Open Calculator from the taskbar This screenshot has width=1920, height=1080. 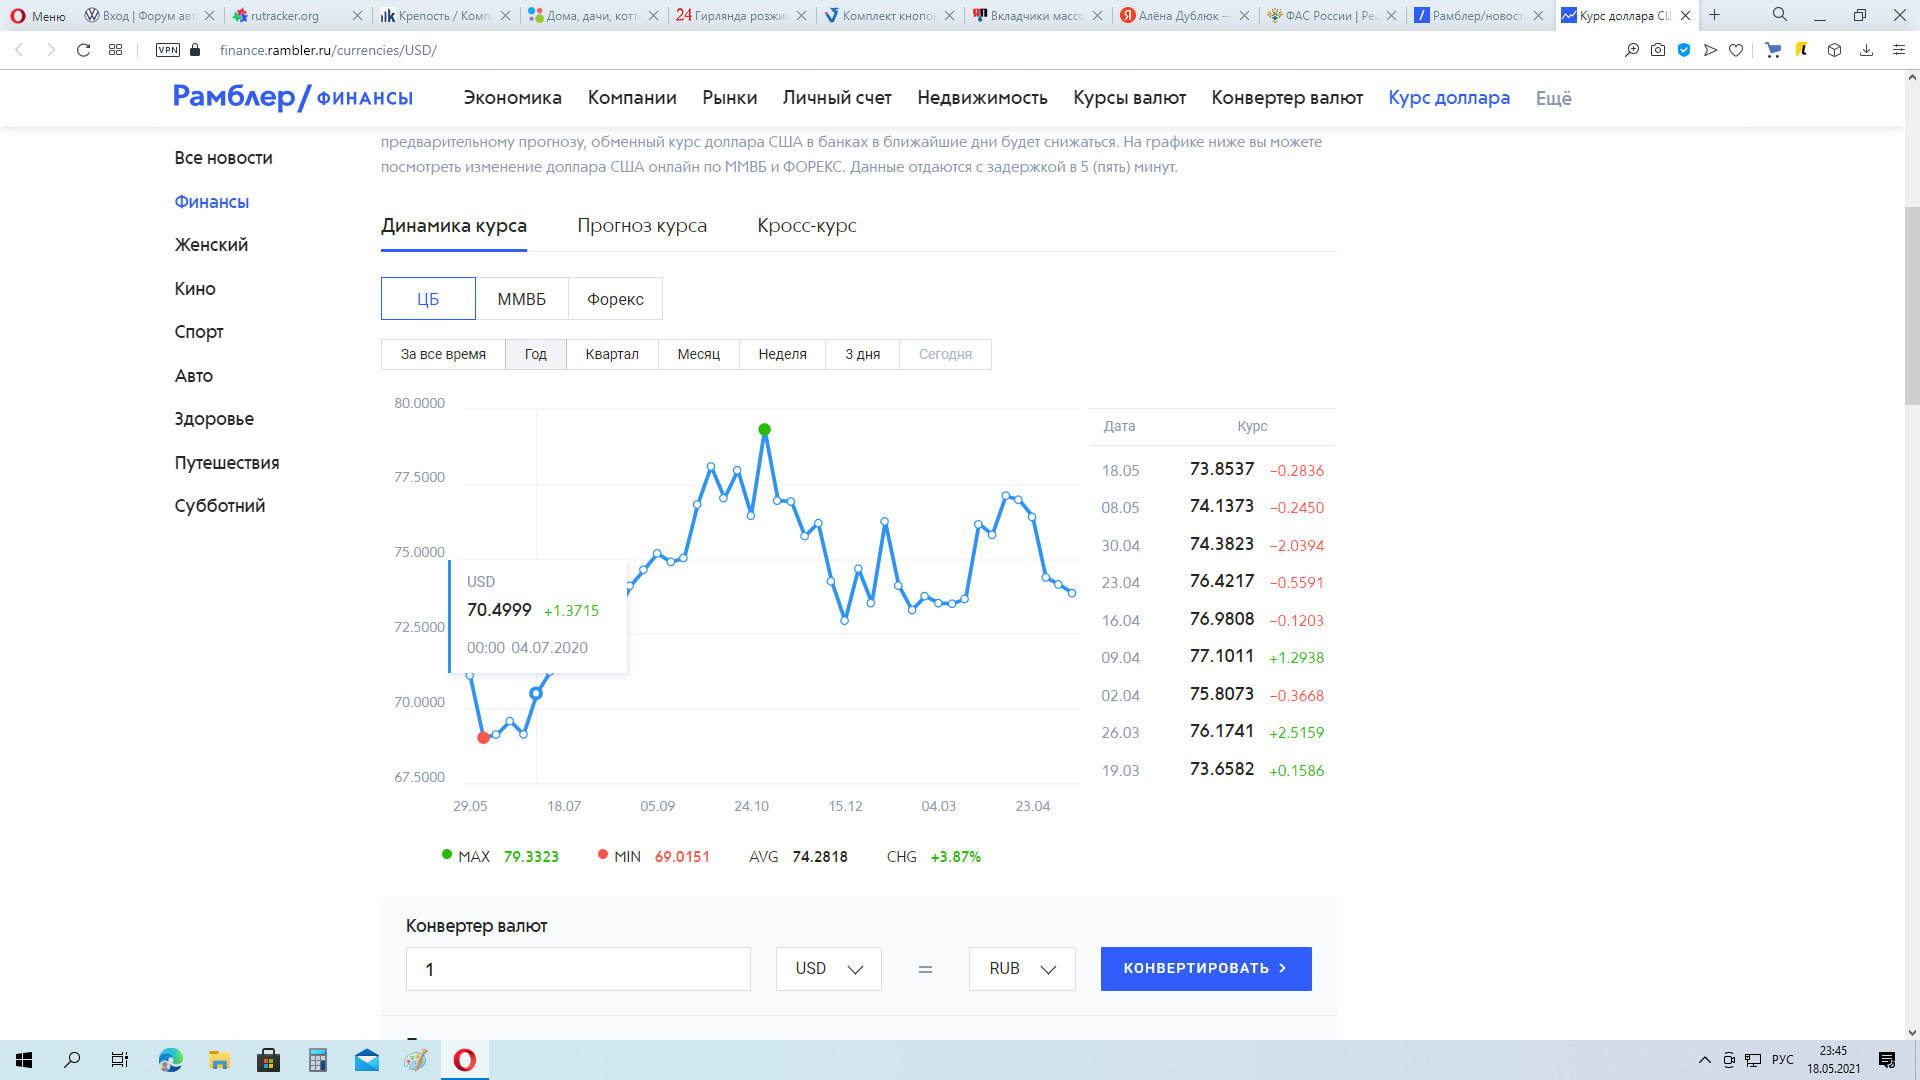(317, 1060)
